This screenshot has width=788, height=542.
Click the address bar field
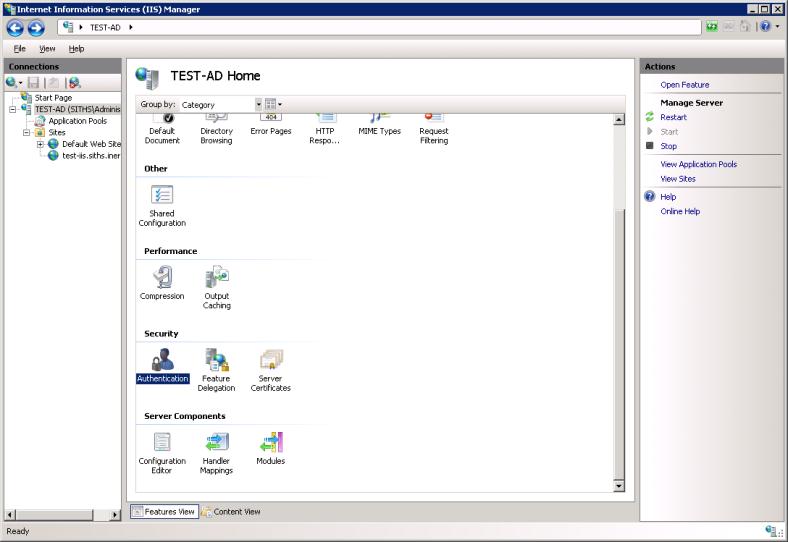[379, 27]
